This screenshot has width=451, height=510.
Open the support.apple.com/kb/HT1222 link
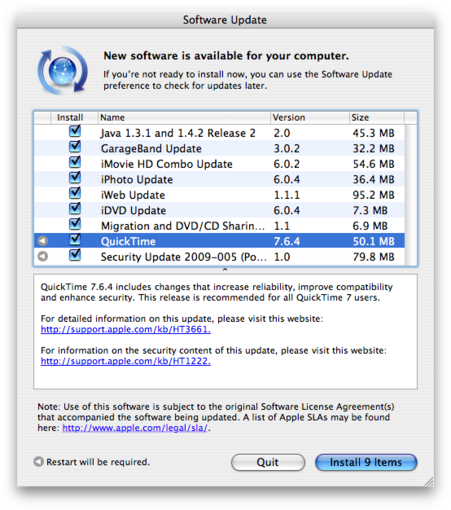[x=126, y=361]
